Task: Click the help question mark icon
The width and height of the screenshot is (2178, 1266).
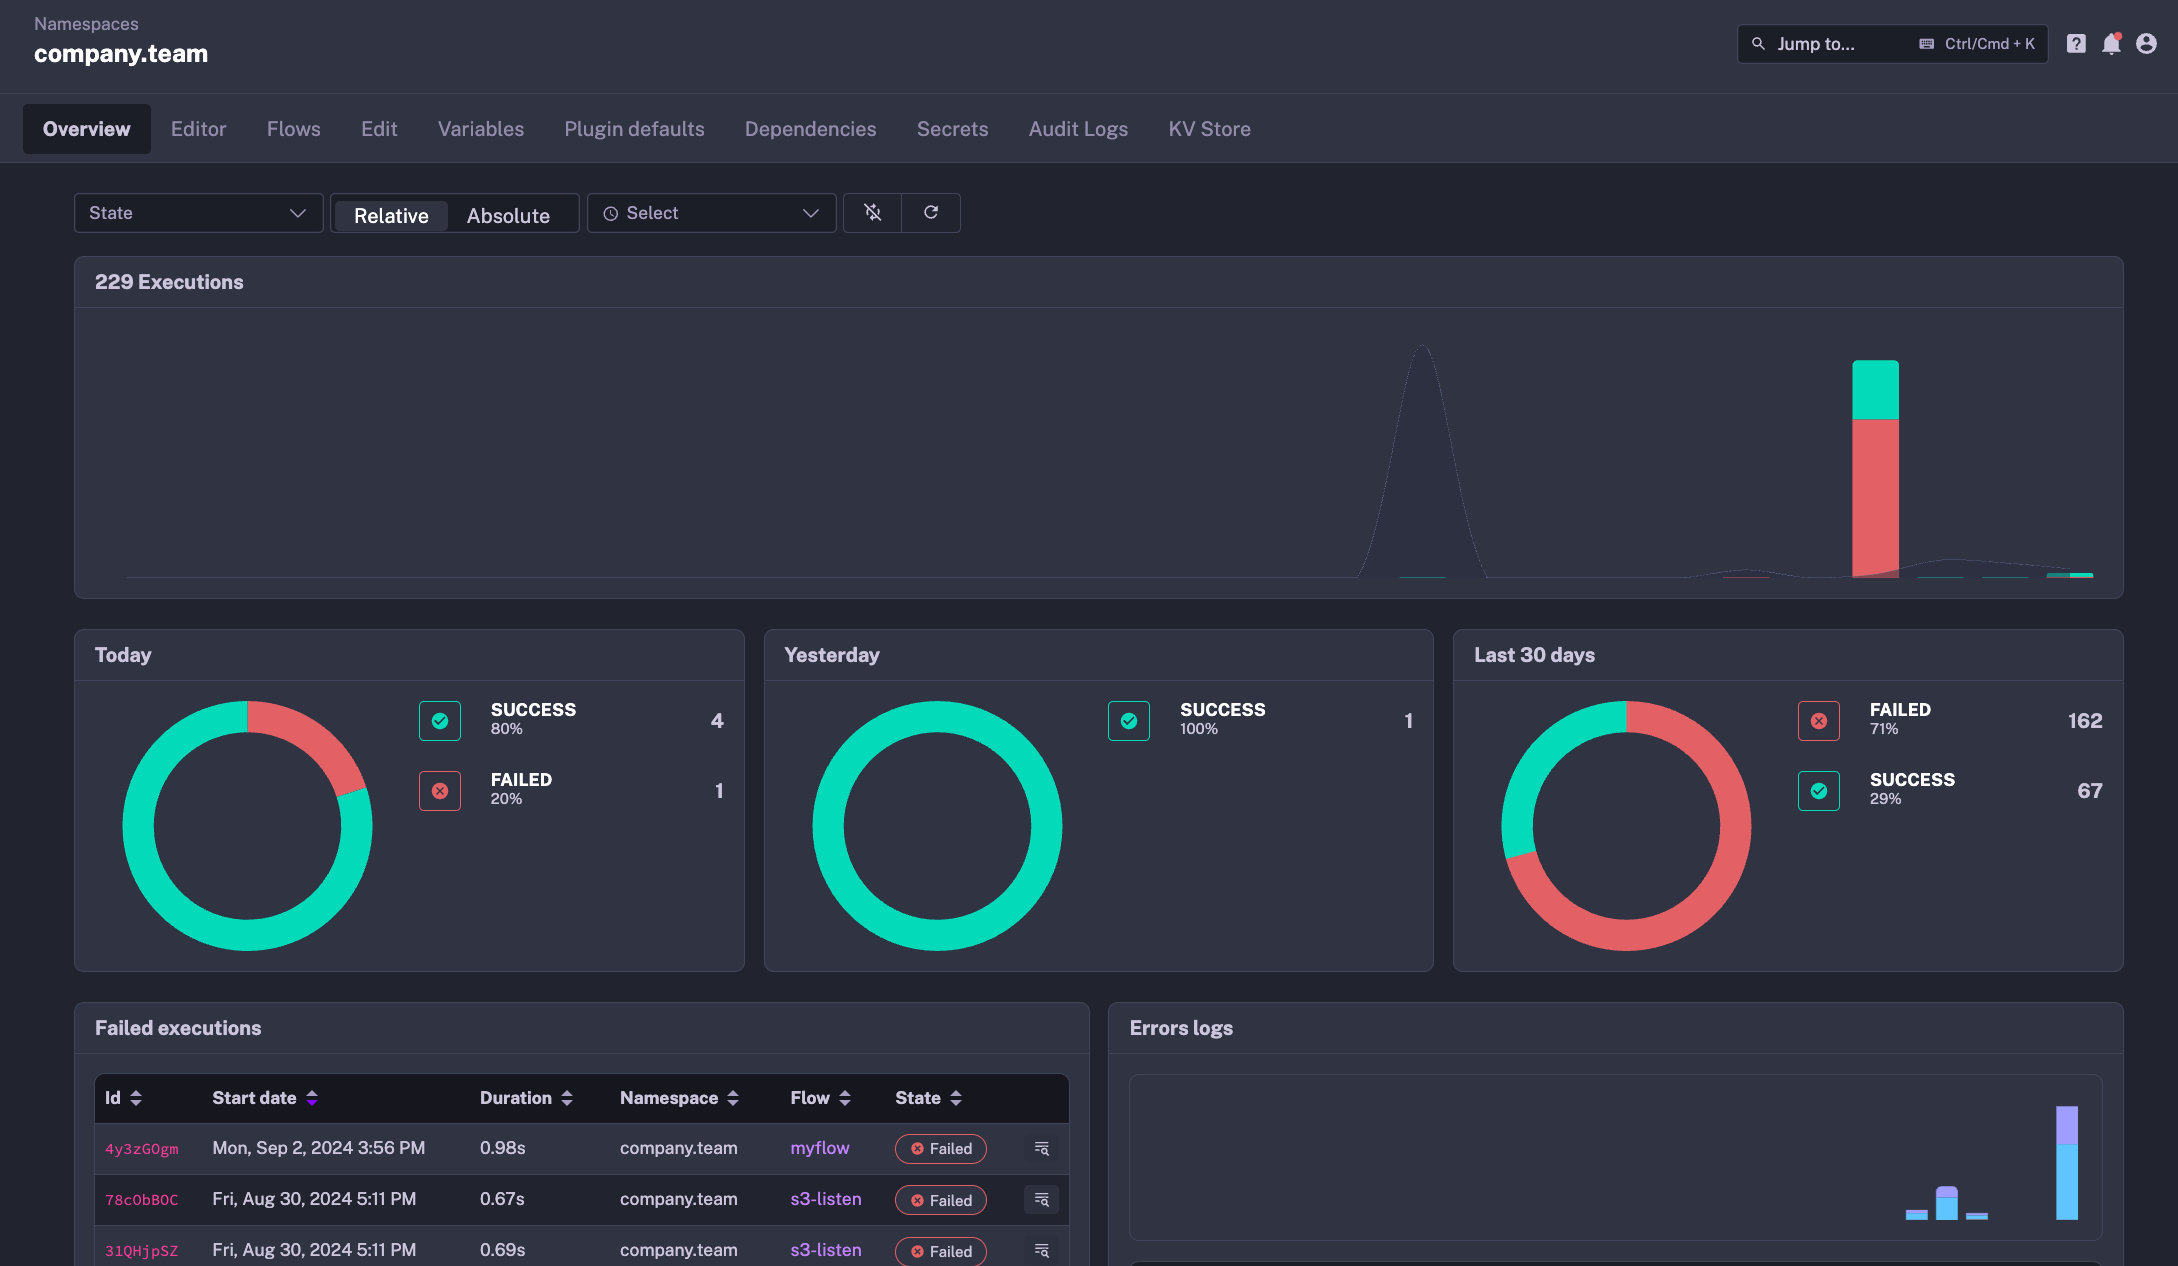Action: pyautogui.click(x=2076, y=44)
